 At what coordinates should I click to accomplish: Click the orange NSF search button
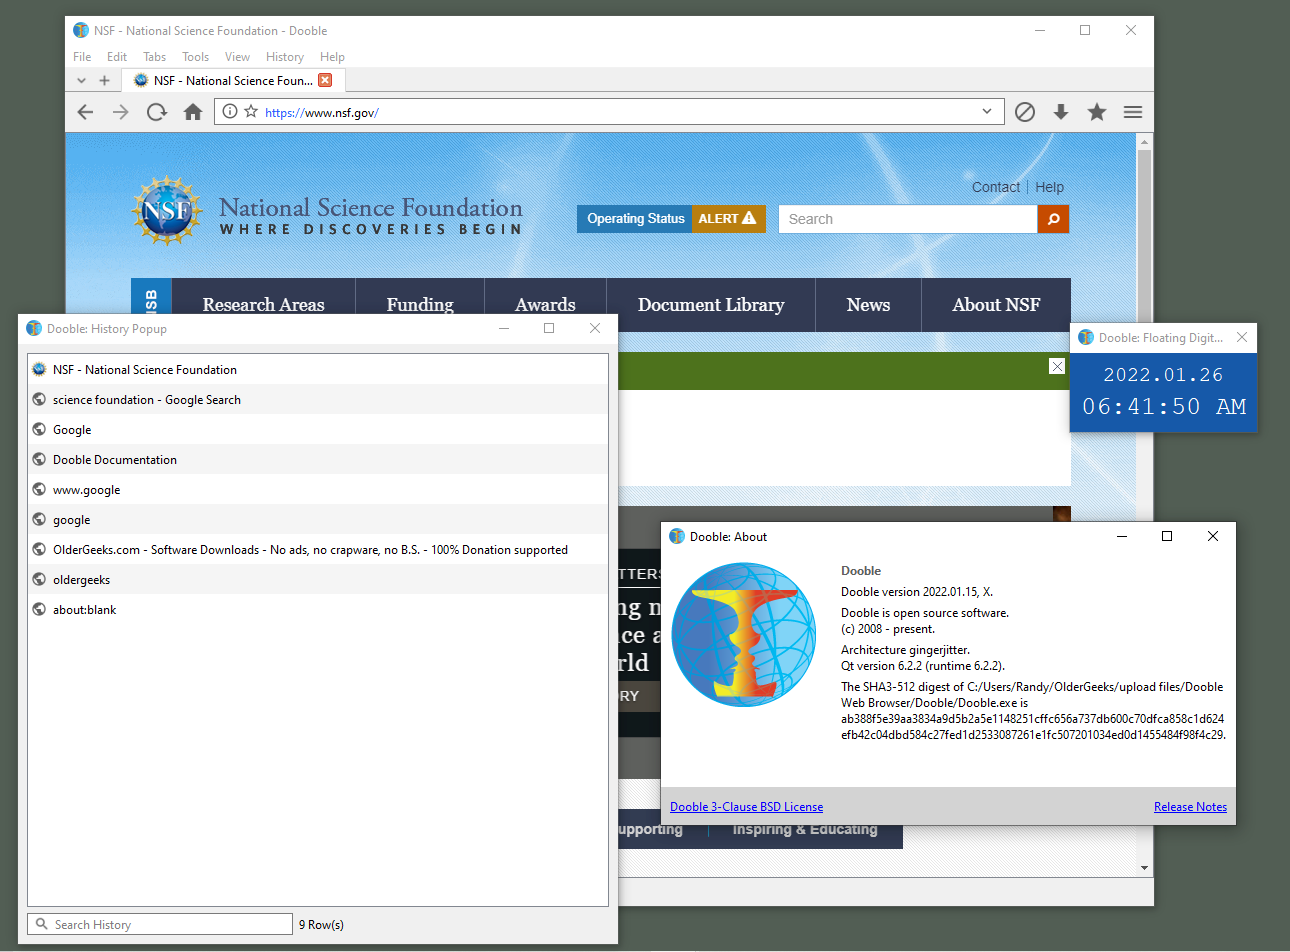point(1053,219)
